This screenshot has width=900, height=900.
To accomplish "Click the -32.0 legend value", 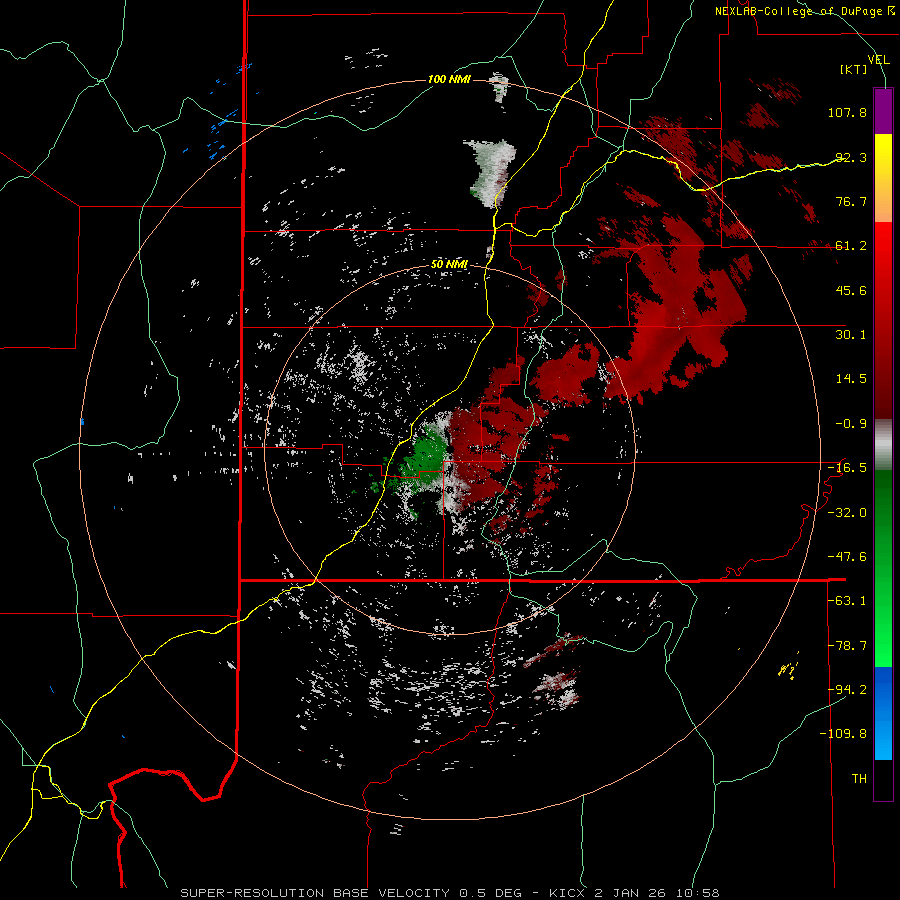I will (847, 512).
